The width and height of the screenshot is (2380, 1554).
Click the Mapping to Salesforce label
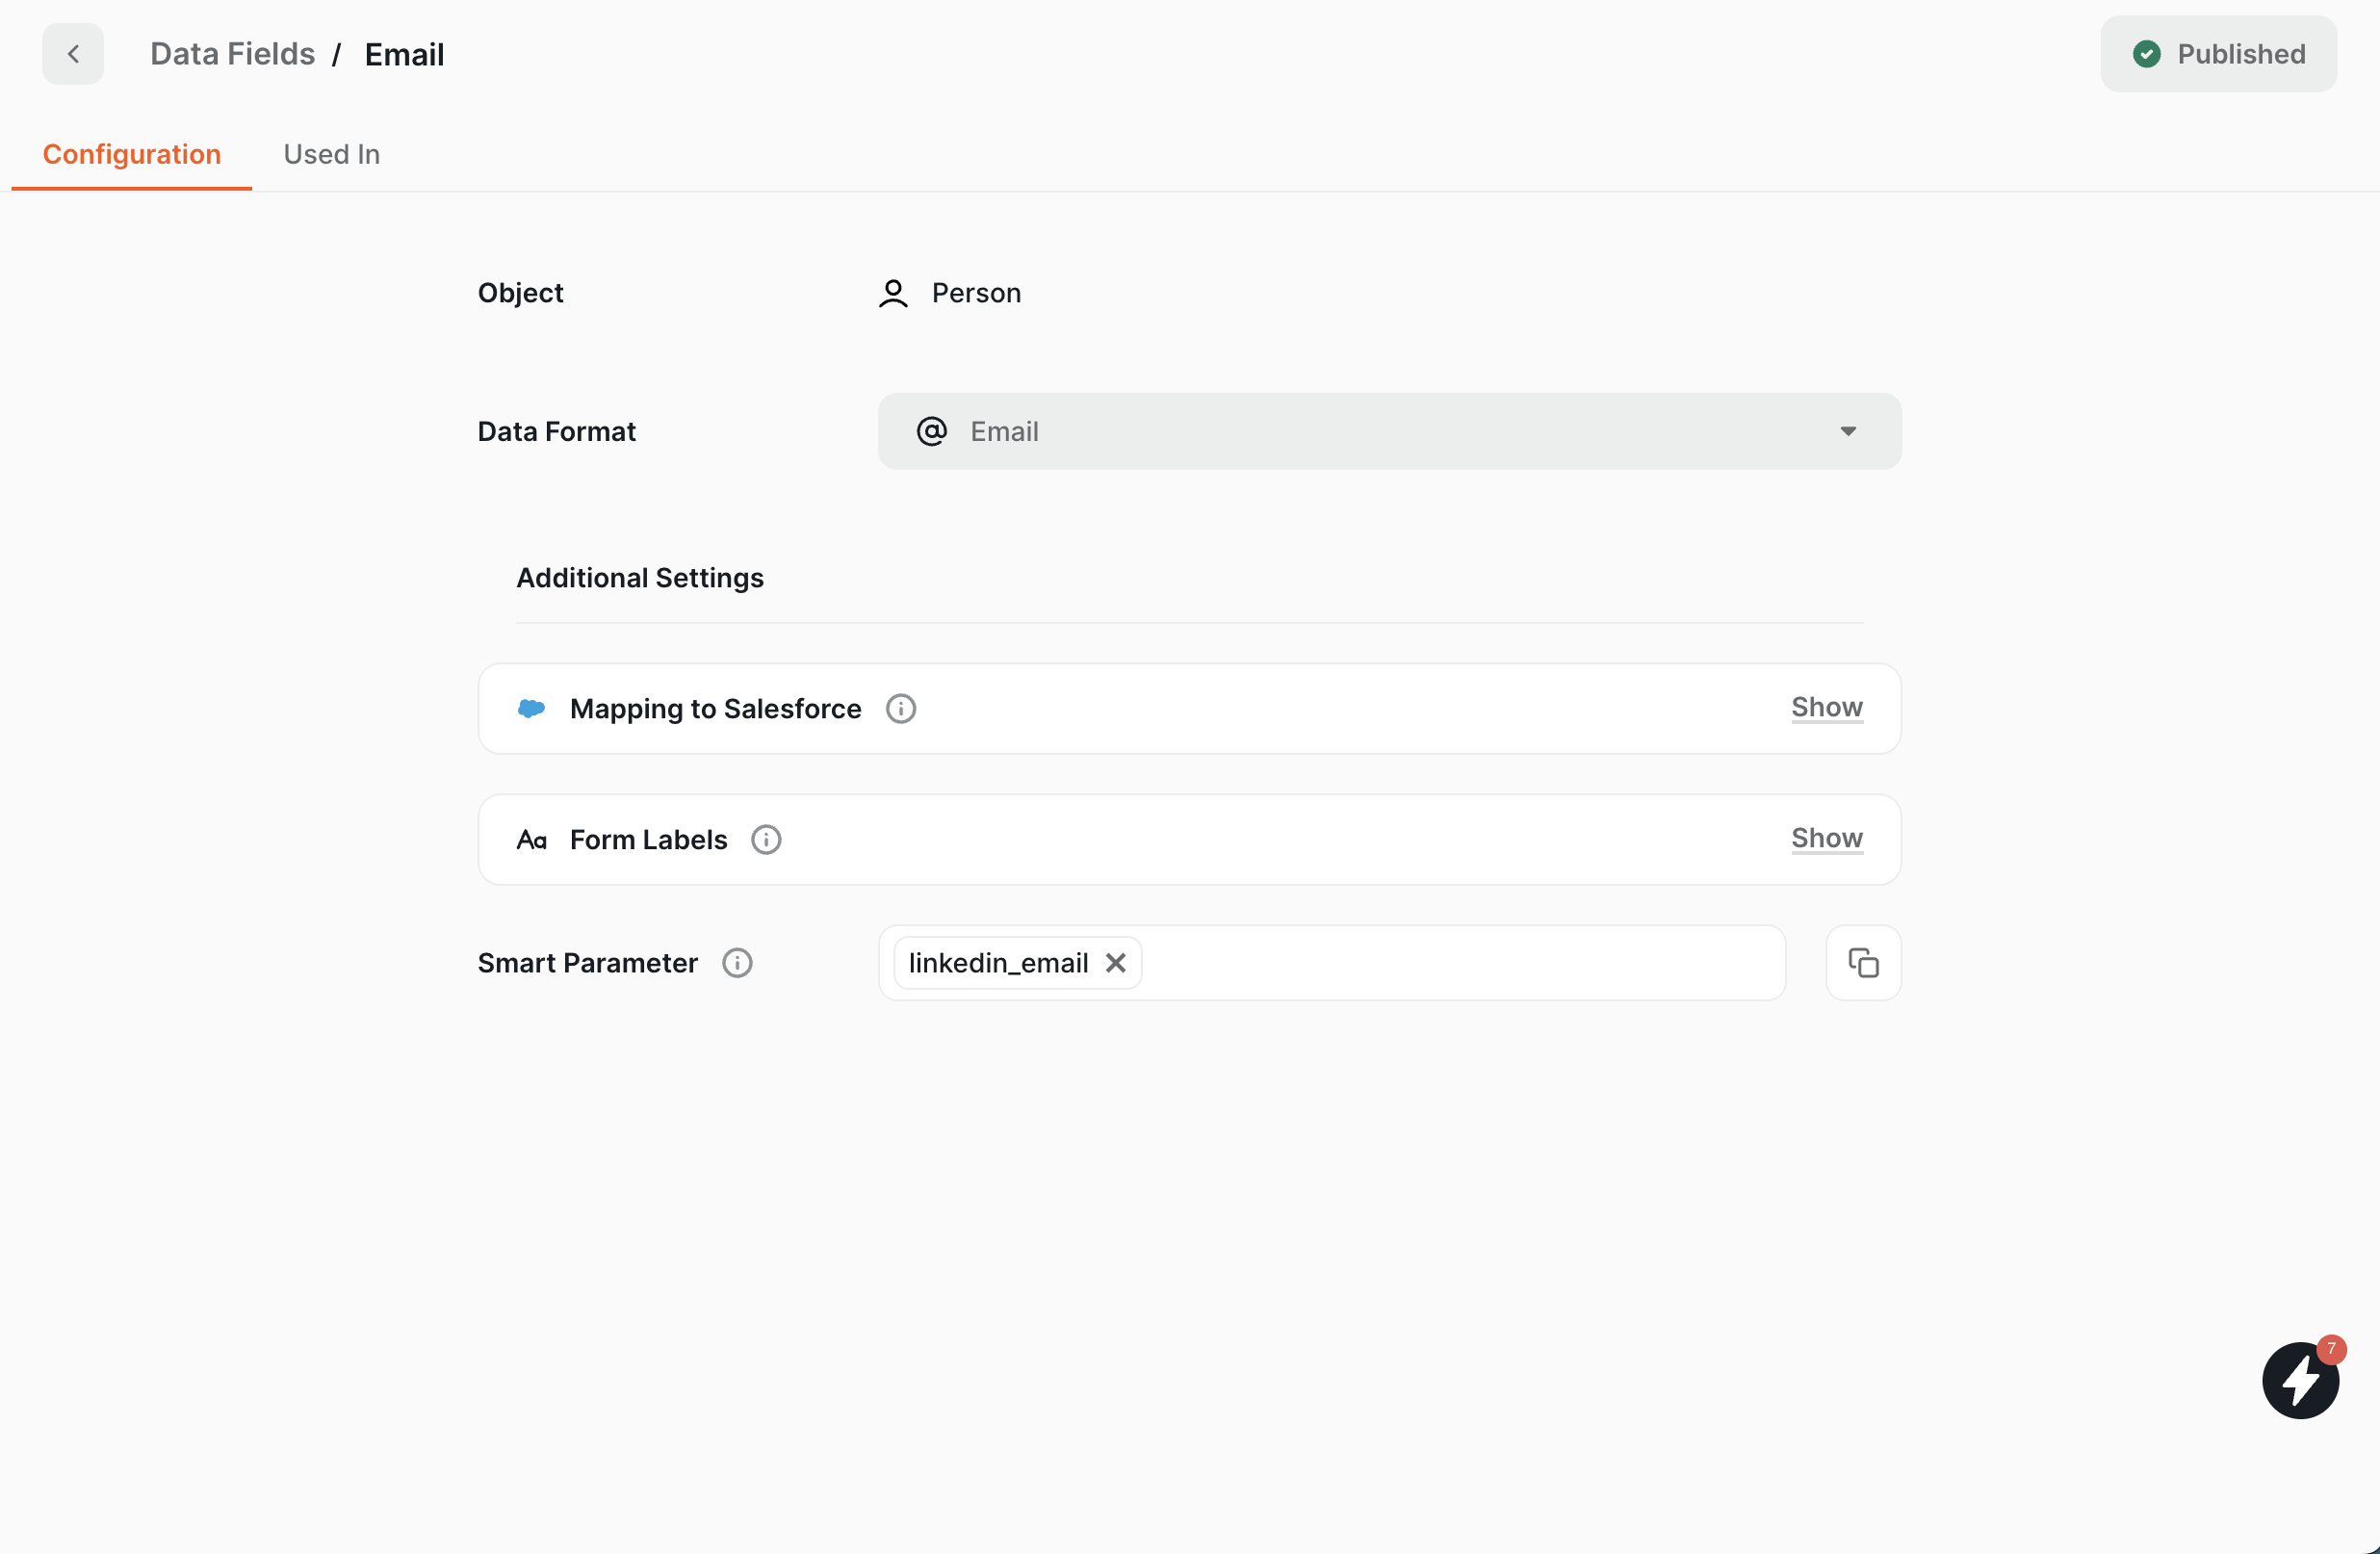[715, 708]
